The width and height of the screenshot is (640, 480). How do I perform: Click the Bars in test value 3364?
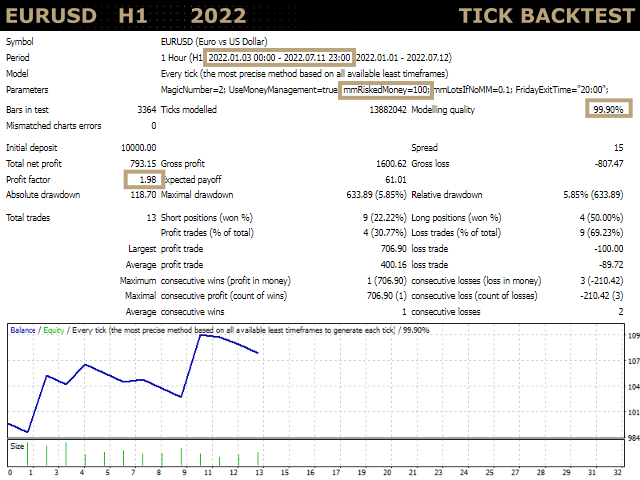pyautogui.click(x=145, y=110)
